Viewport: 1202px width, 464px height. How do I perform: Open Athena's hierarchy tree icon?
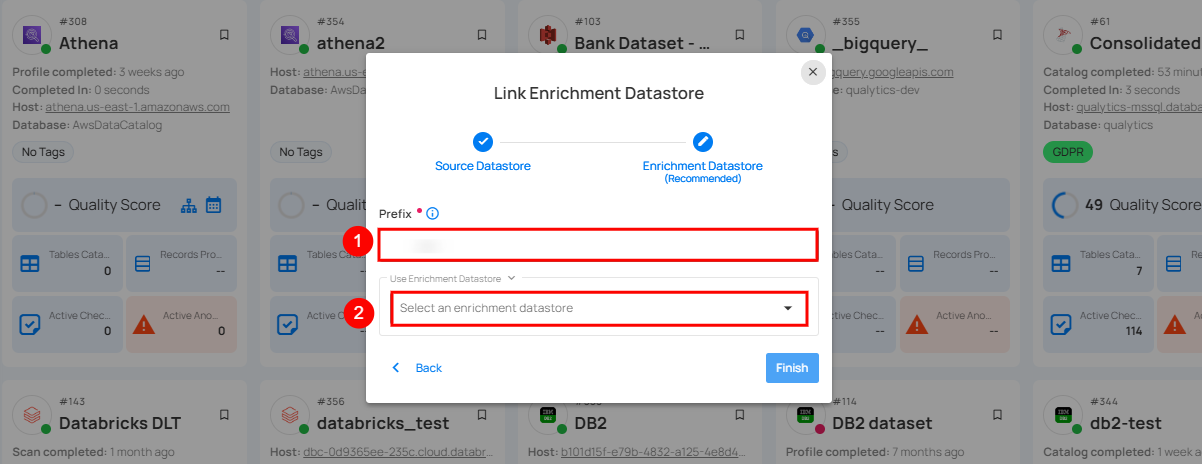point(190,205)
